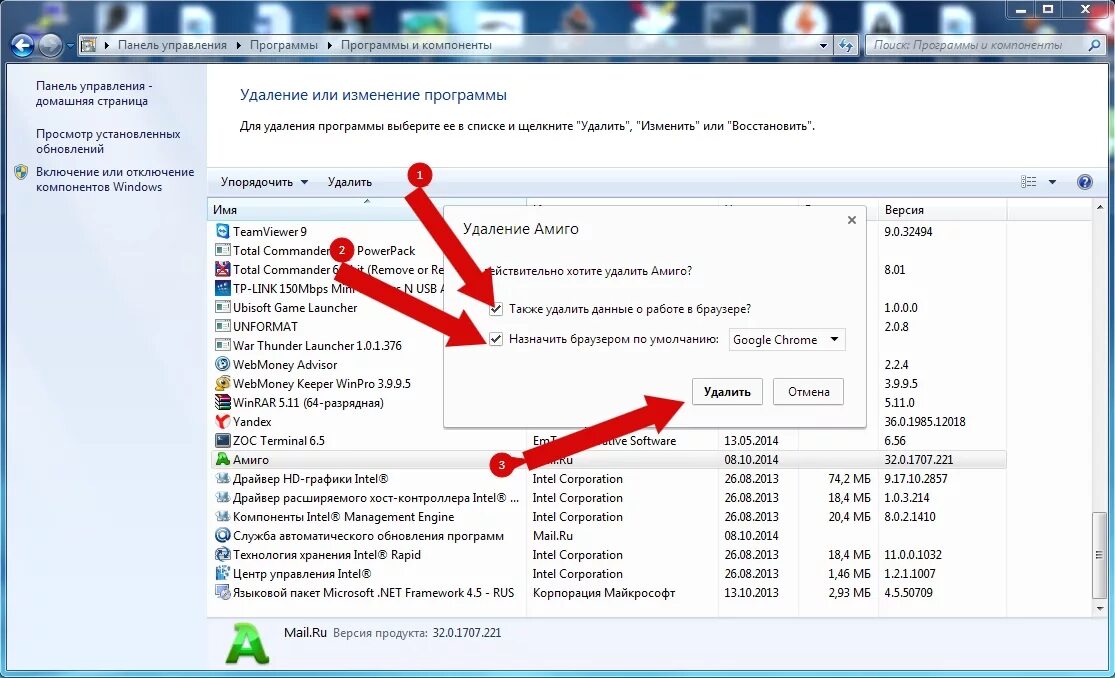Image resolution: width=1115 pixels, height=678 pixels.
Task: Click the Yandex browser icon
Action: tap(223, 421)
